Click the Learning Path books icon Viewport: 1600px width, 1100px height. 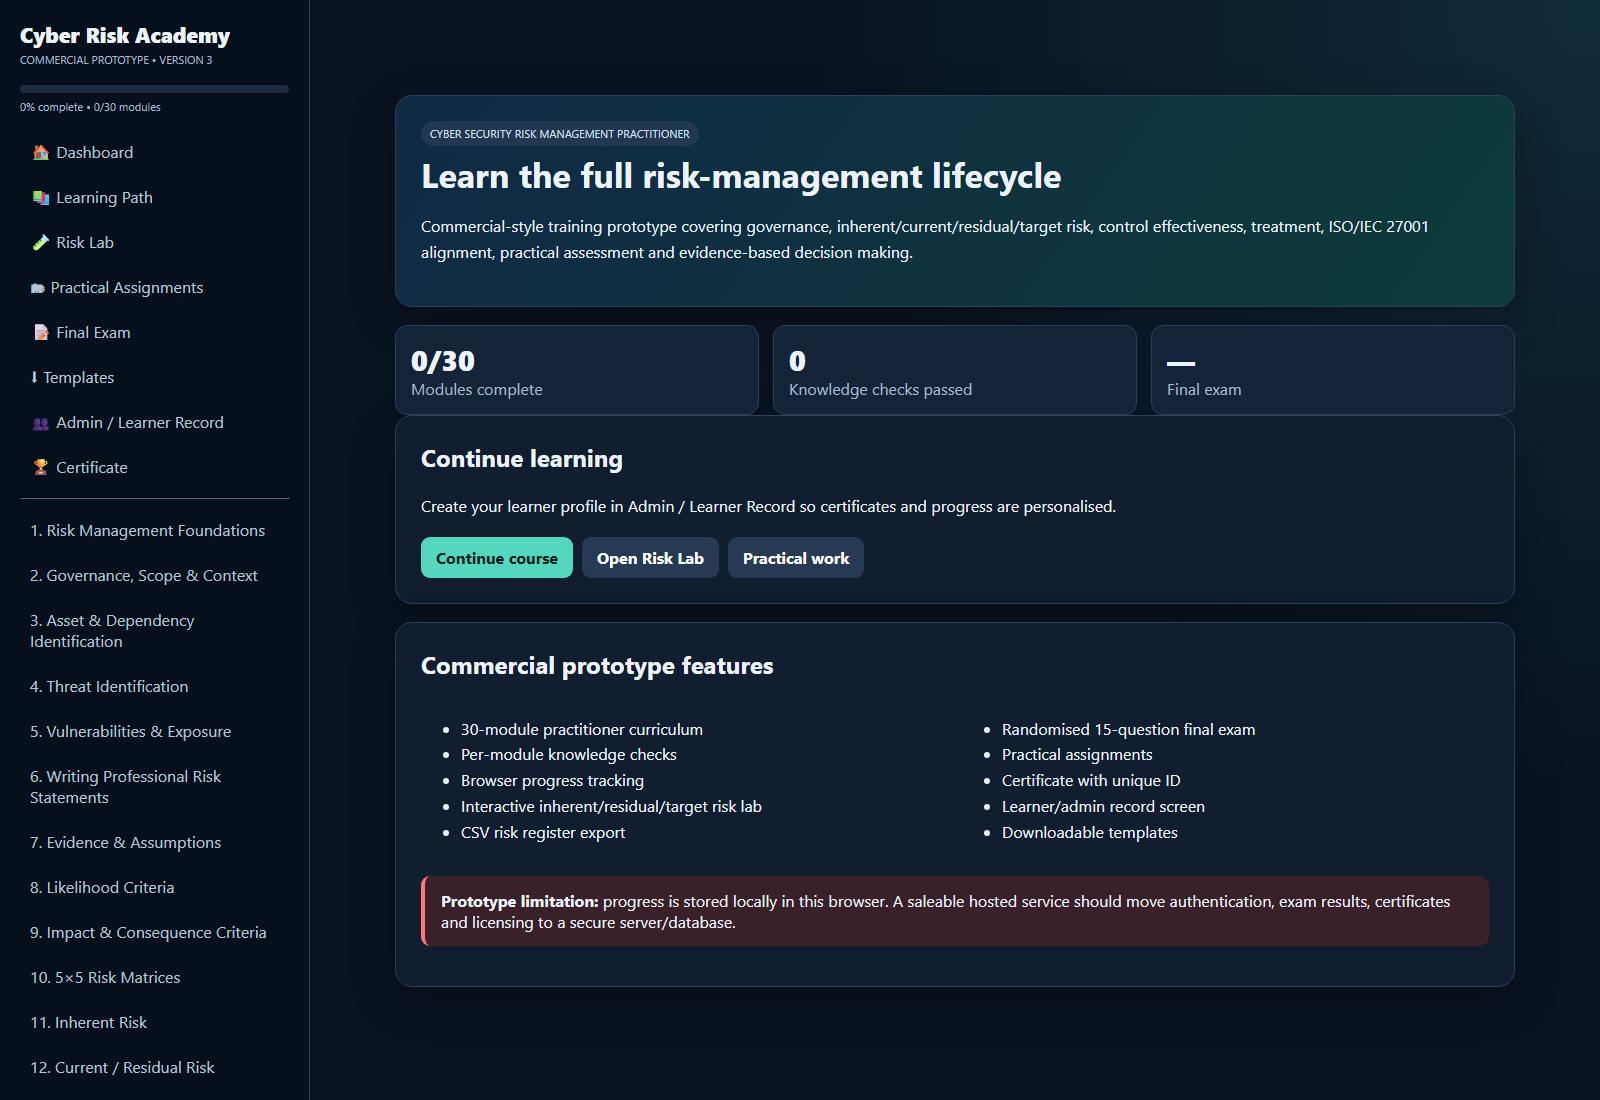[x=41, y=197]
